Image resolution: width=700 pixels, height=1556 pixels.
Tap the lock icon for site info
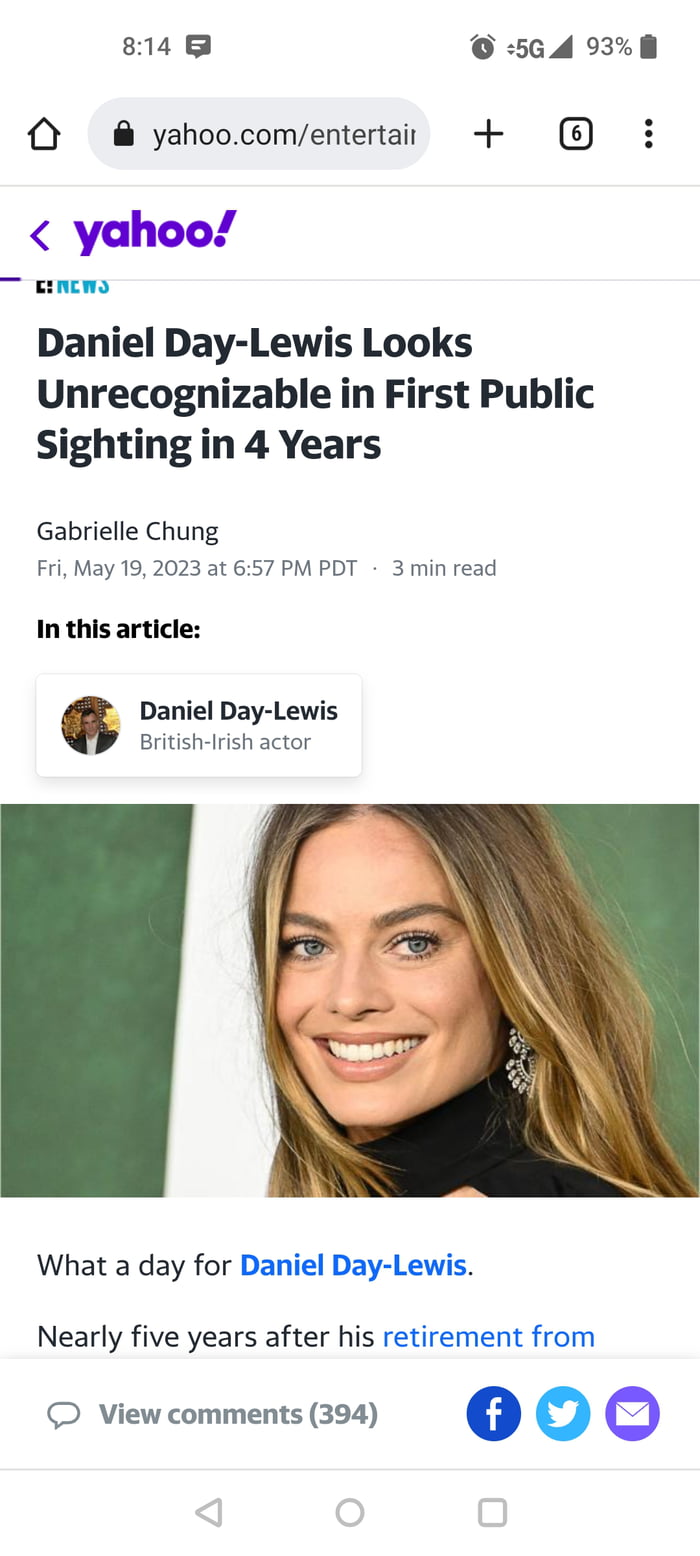124,134
